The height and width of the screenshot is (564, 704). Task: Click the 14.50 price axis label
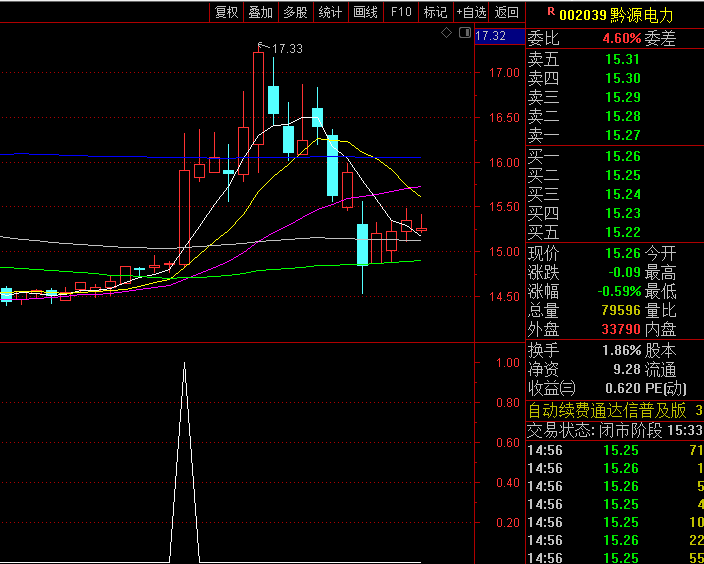click(x=504, y=296)
